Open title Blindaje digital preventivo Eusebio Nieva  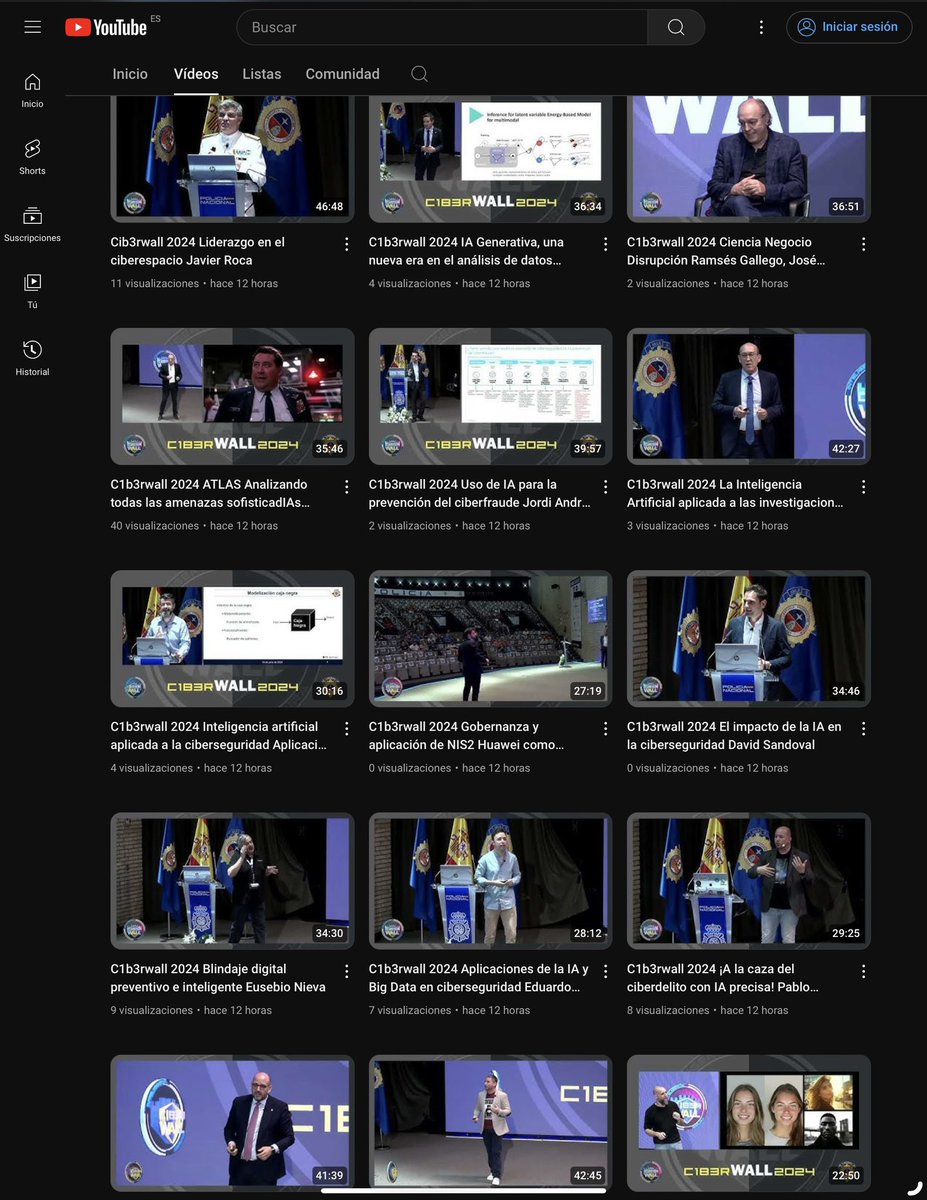pos(218,978)
